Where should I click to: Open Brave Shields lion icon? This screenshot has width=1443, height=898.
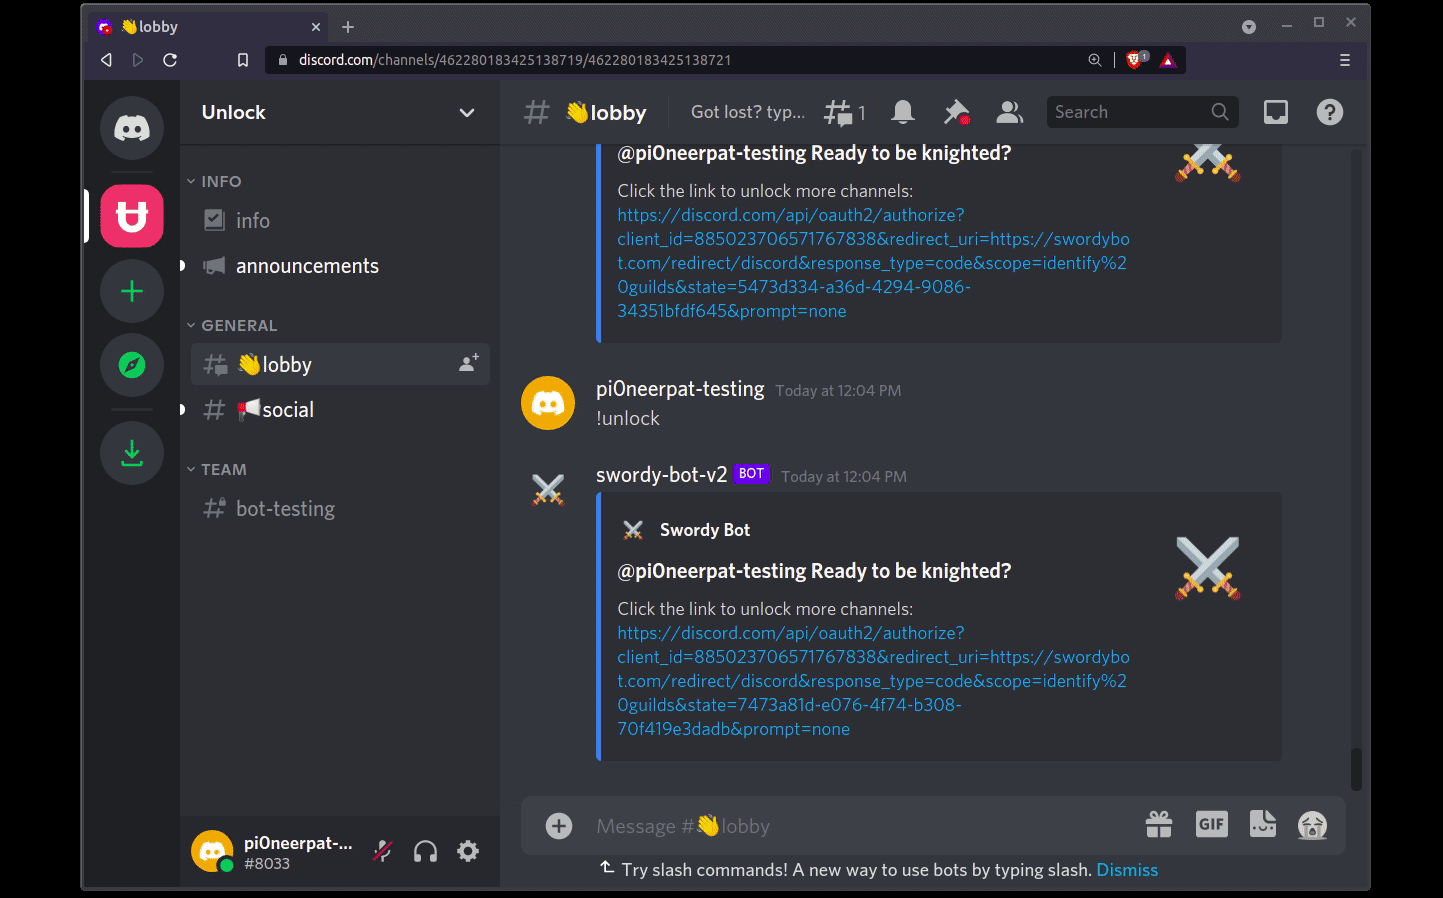pyautogui.click(x=1136, y=60)
